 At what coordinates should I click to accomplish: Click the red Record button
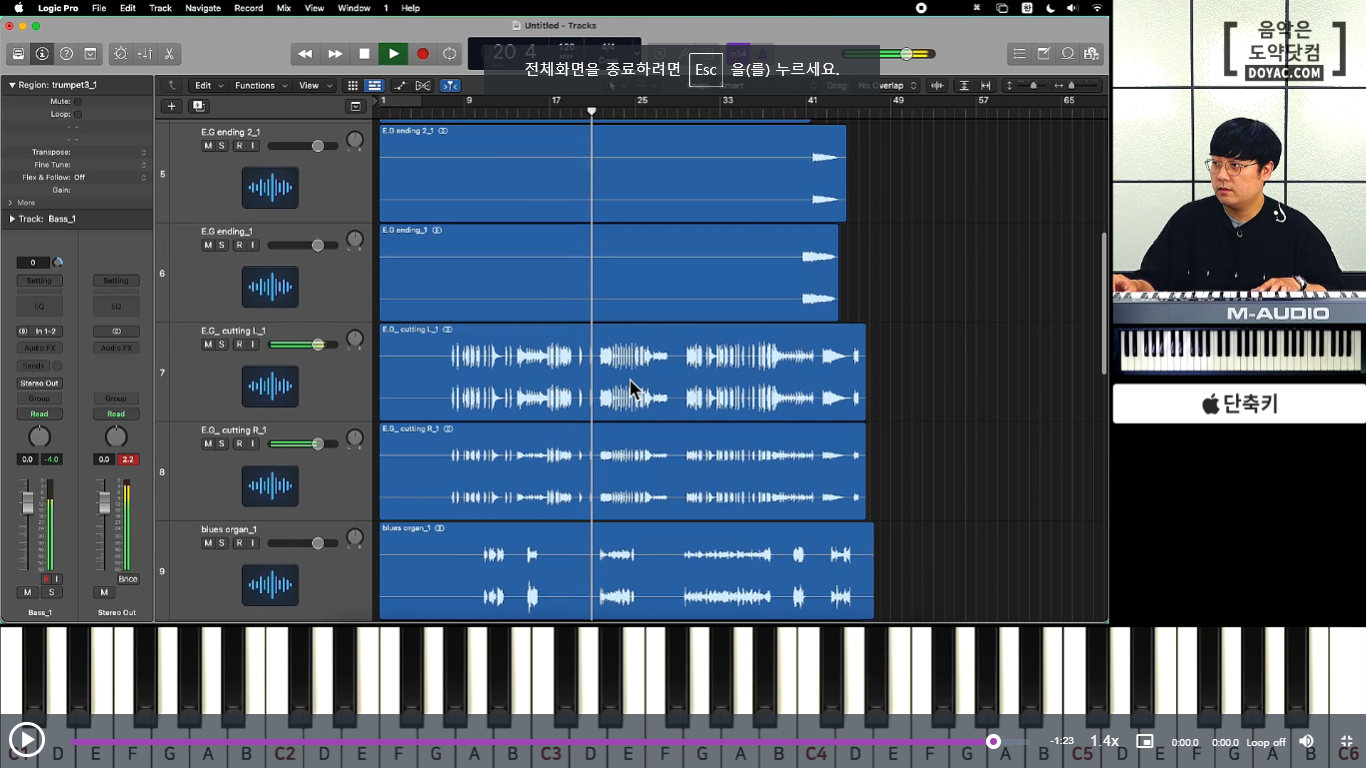pyautogui.click(x=422, y=54)
